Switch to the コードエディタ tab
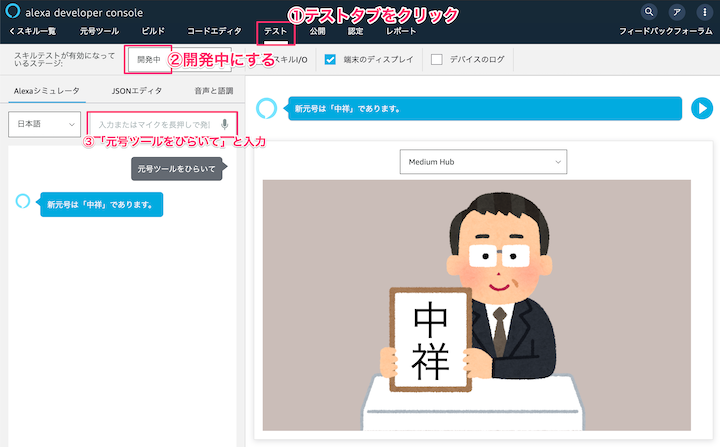720x447 pixels. point(214,31)
